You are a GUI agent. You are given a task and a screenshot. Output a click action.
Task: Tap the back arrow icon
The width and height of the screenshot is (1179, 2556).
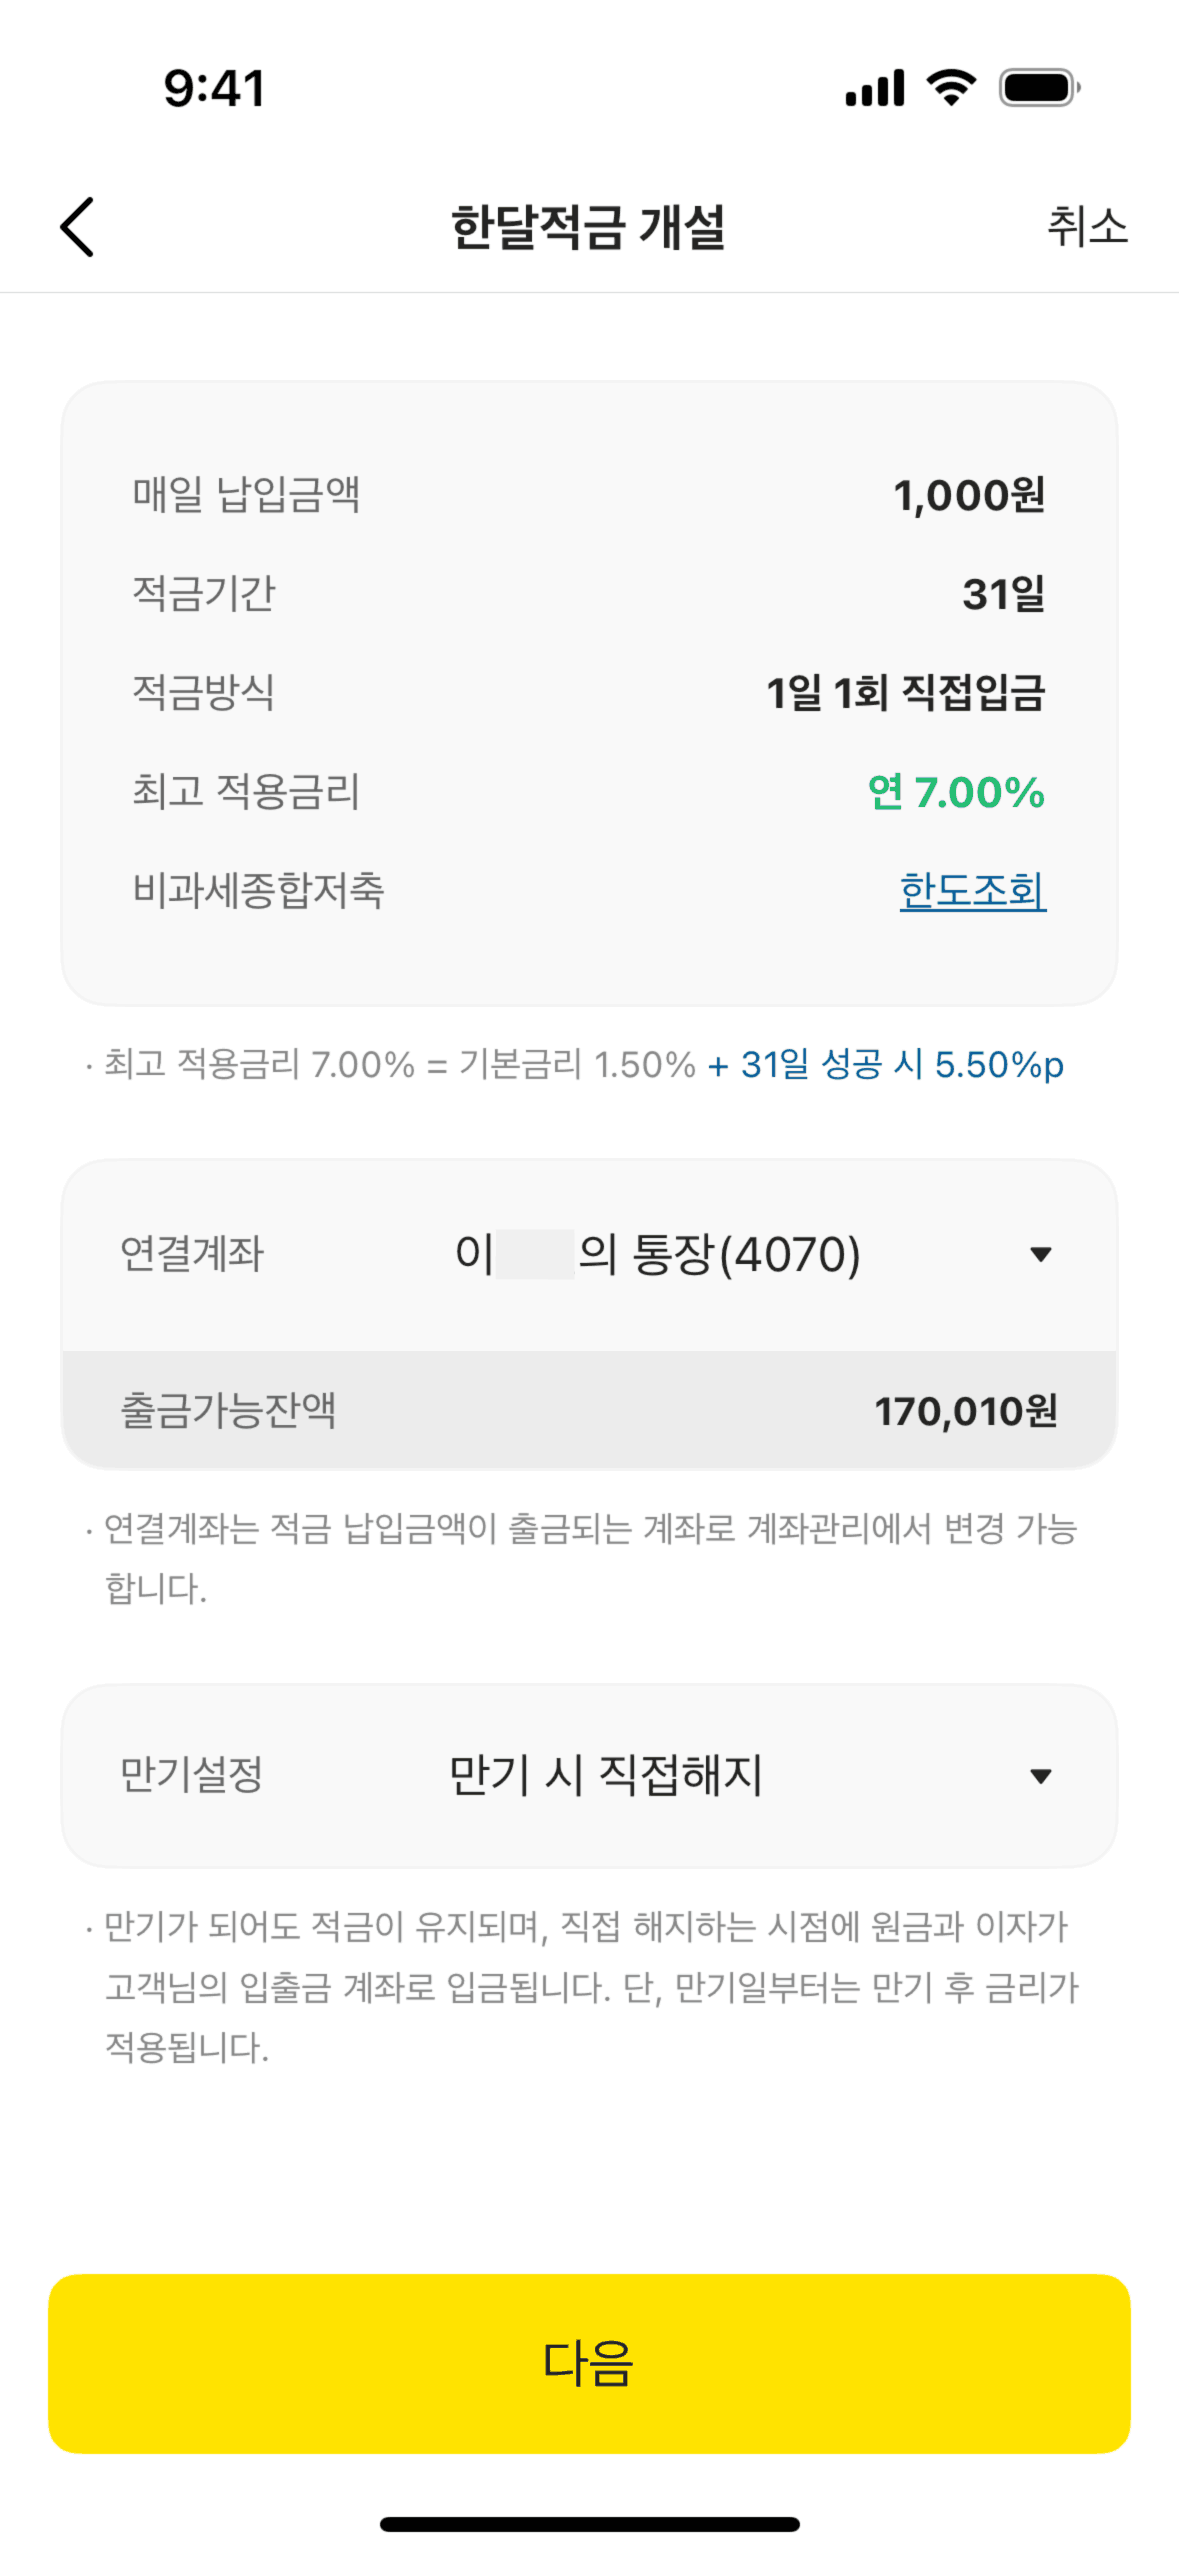[x=77, y=227]
